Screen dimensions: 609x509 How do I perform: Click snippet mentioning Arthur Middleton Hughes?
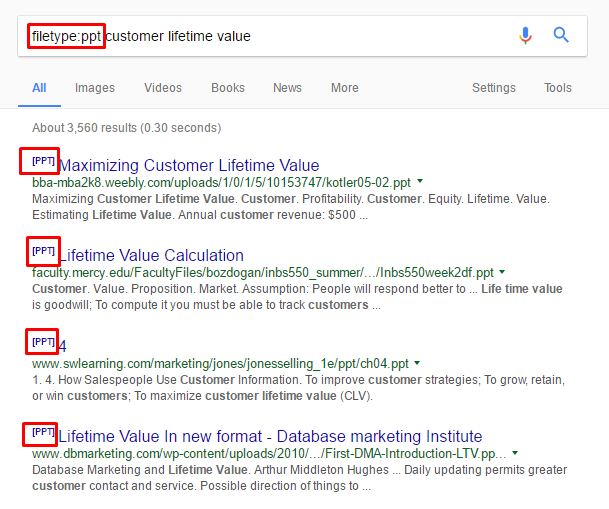coord(299,478)
